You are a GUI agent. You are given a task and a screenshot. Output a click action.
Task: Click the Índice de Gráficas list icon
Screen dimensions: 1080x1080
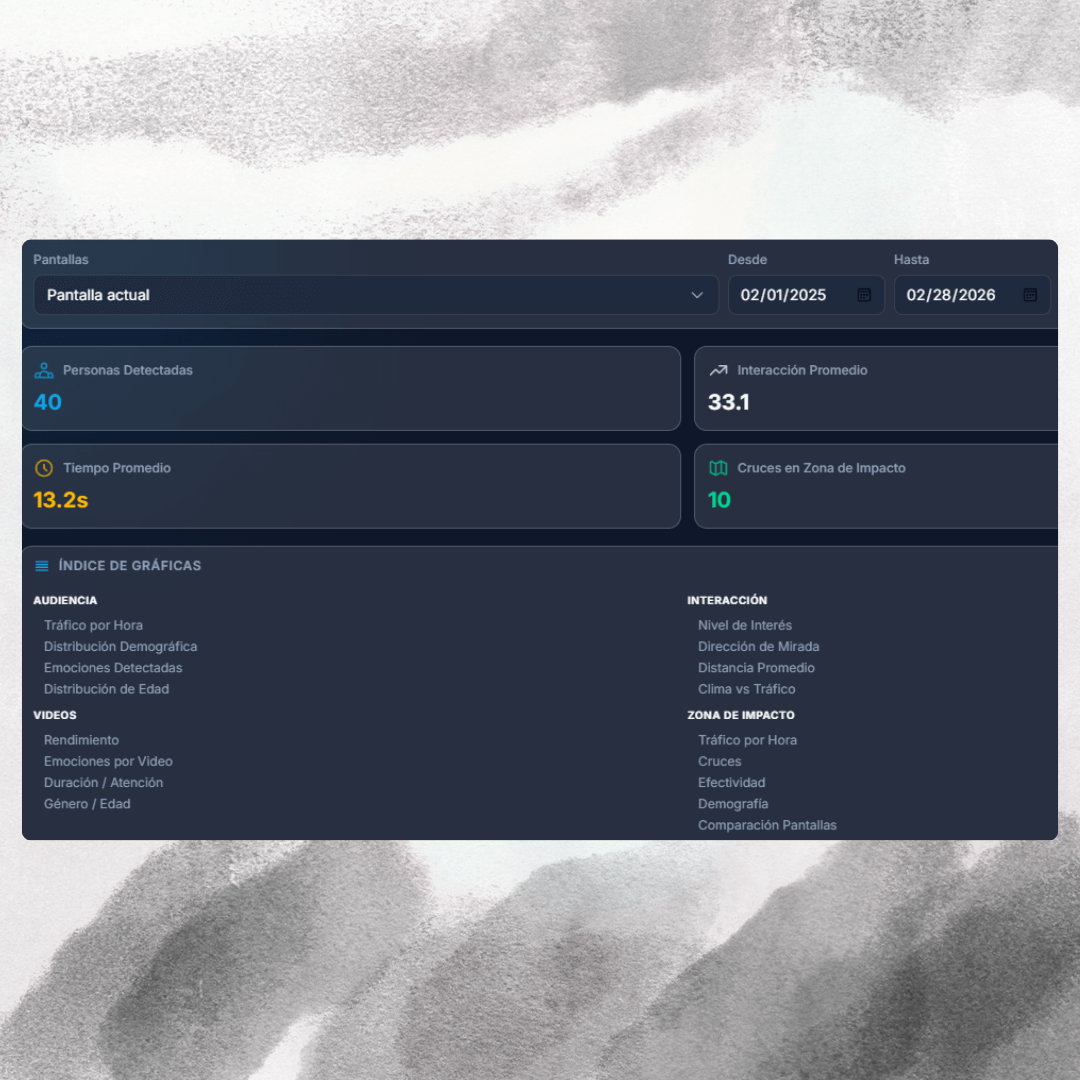pos(42,566)
